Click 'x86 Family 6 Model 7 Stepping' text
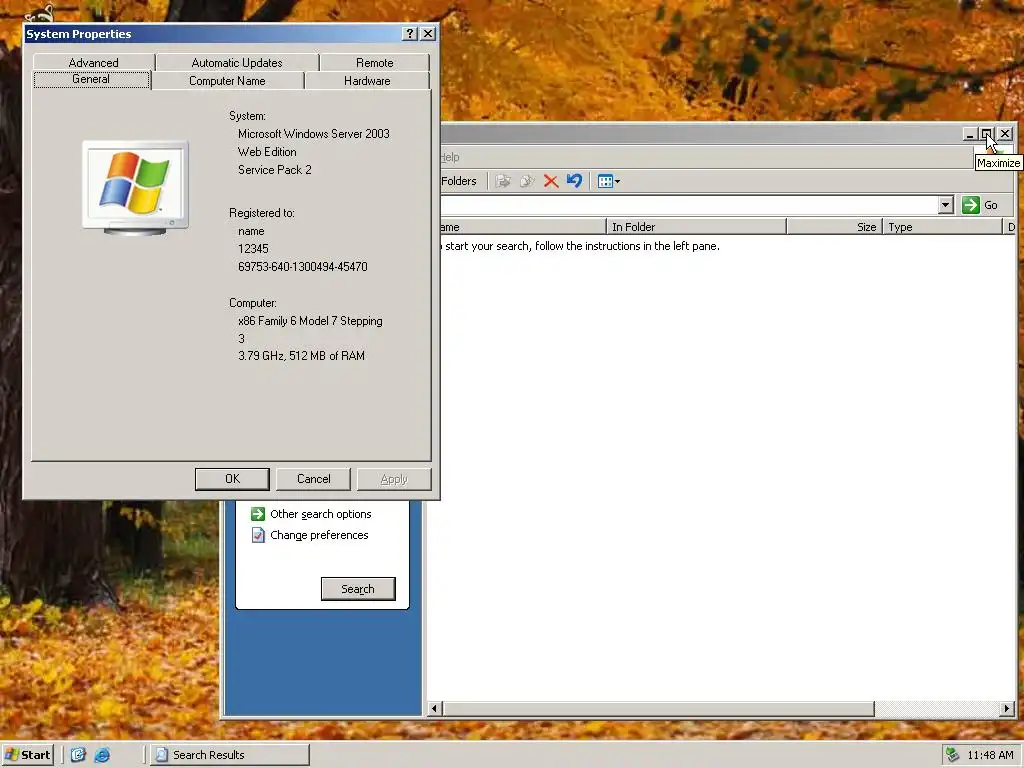This screenshot has width=1024, height=768. (310, 321)
